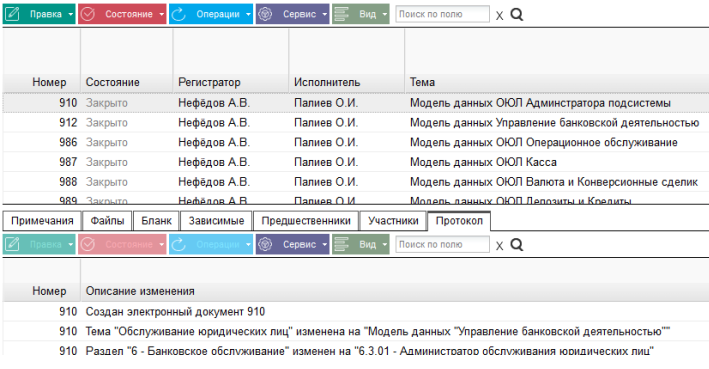Image resolution: width=709 pixels, height=369 pixels.
Task: Click the lower panel Сервис gear icon
Action: pyautogui.click(x=265, y=244)
